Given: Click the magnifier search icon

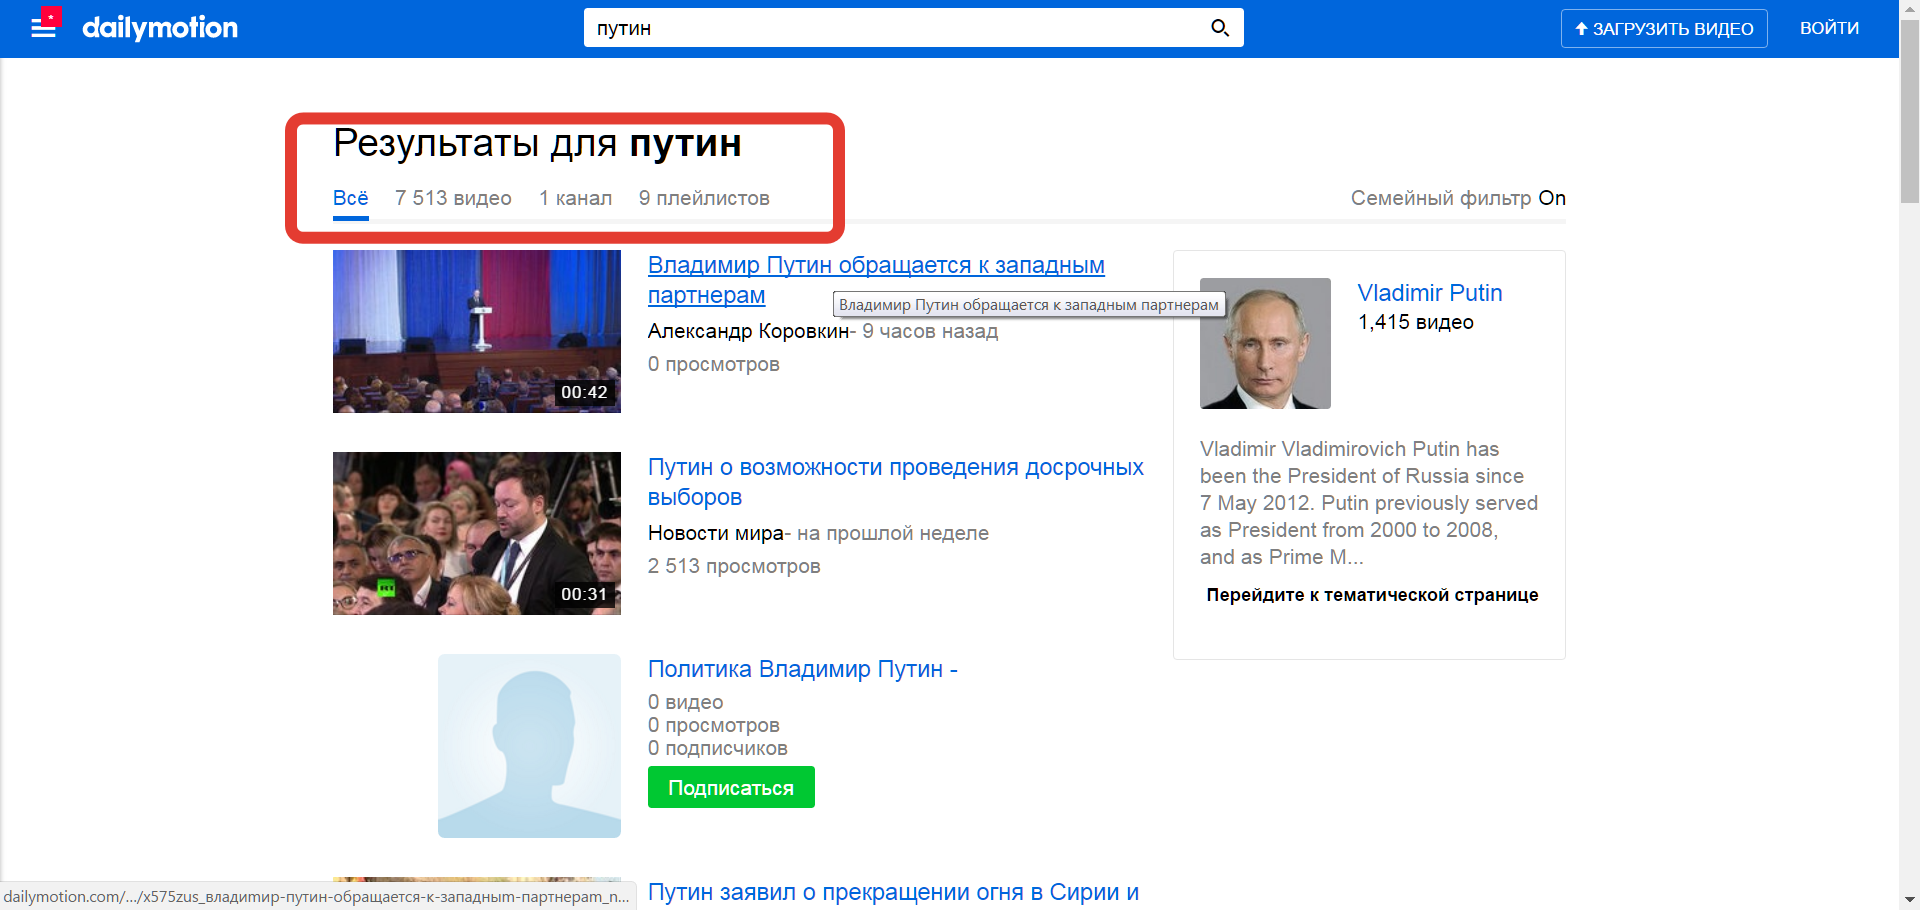Looking at the screenshot, I should pos(1219,28).
